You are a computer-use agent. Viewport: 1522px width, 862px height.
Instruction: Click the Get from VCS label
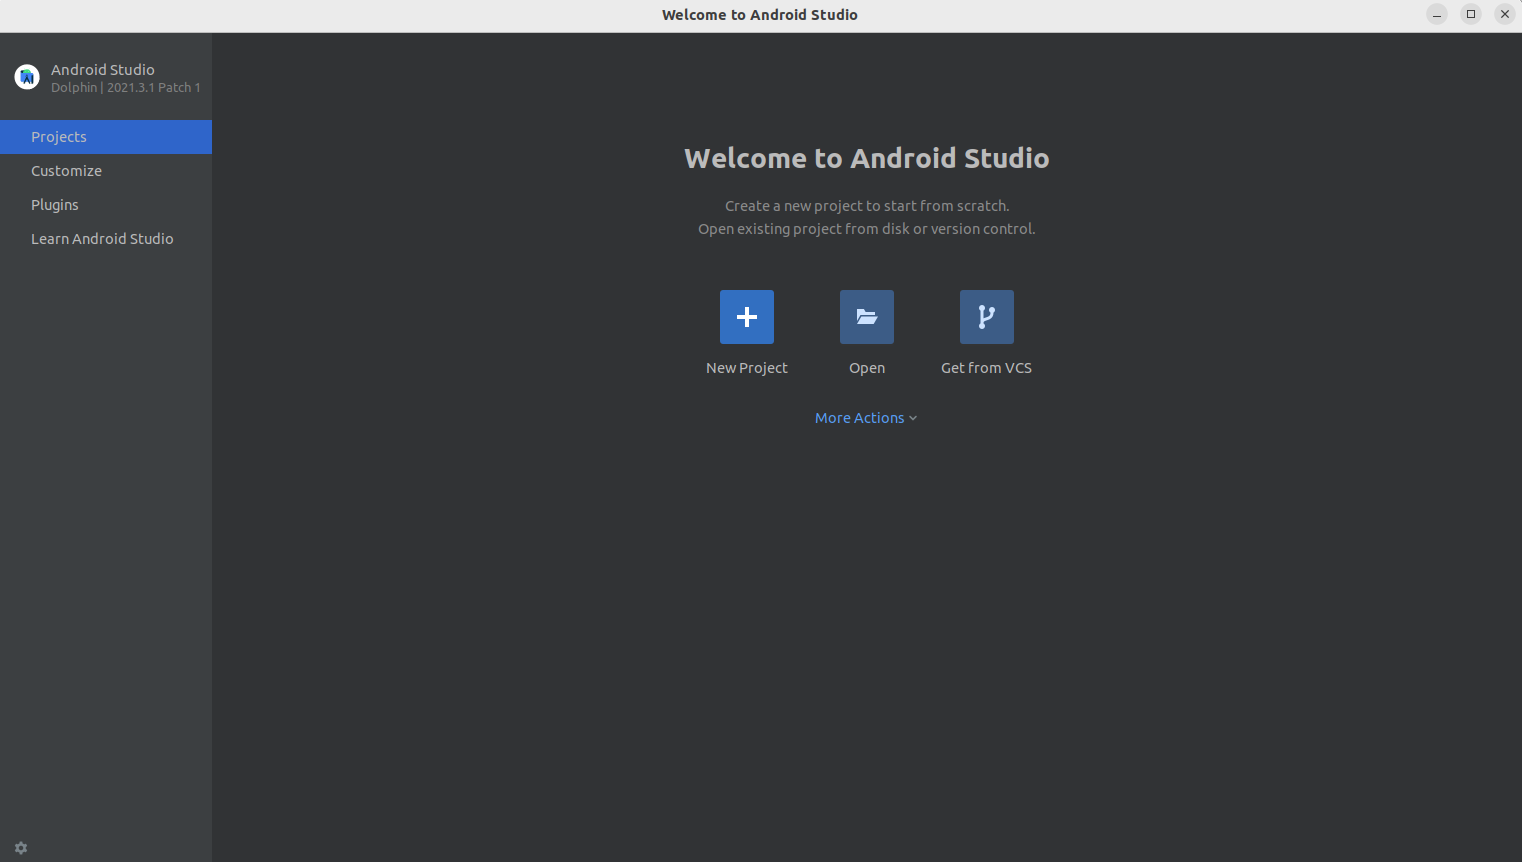(x=986, y=367)
